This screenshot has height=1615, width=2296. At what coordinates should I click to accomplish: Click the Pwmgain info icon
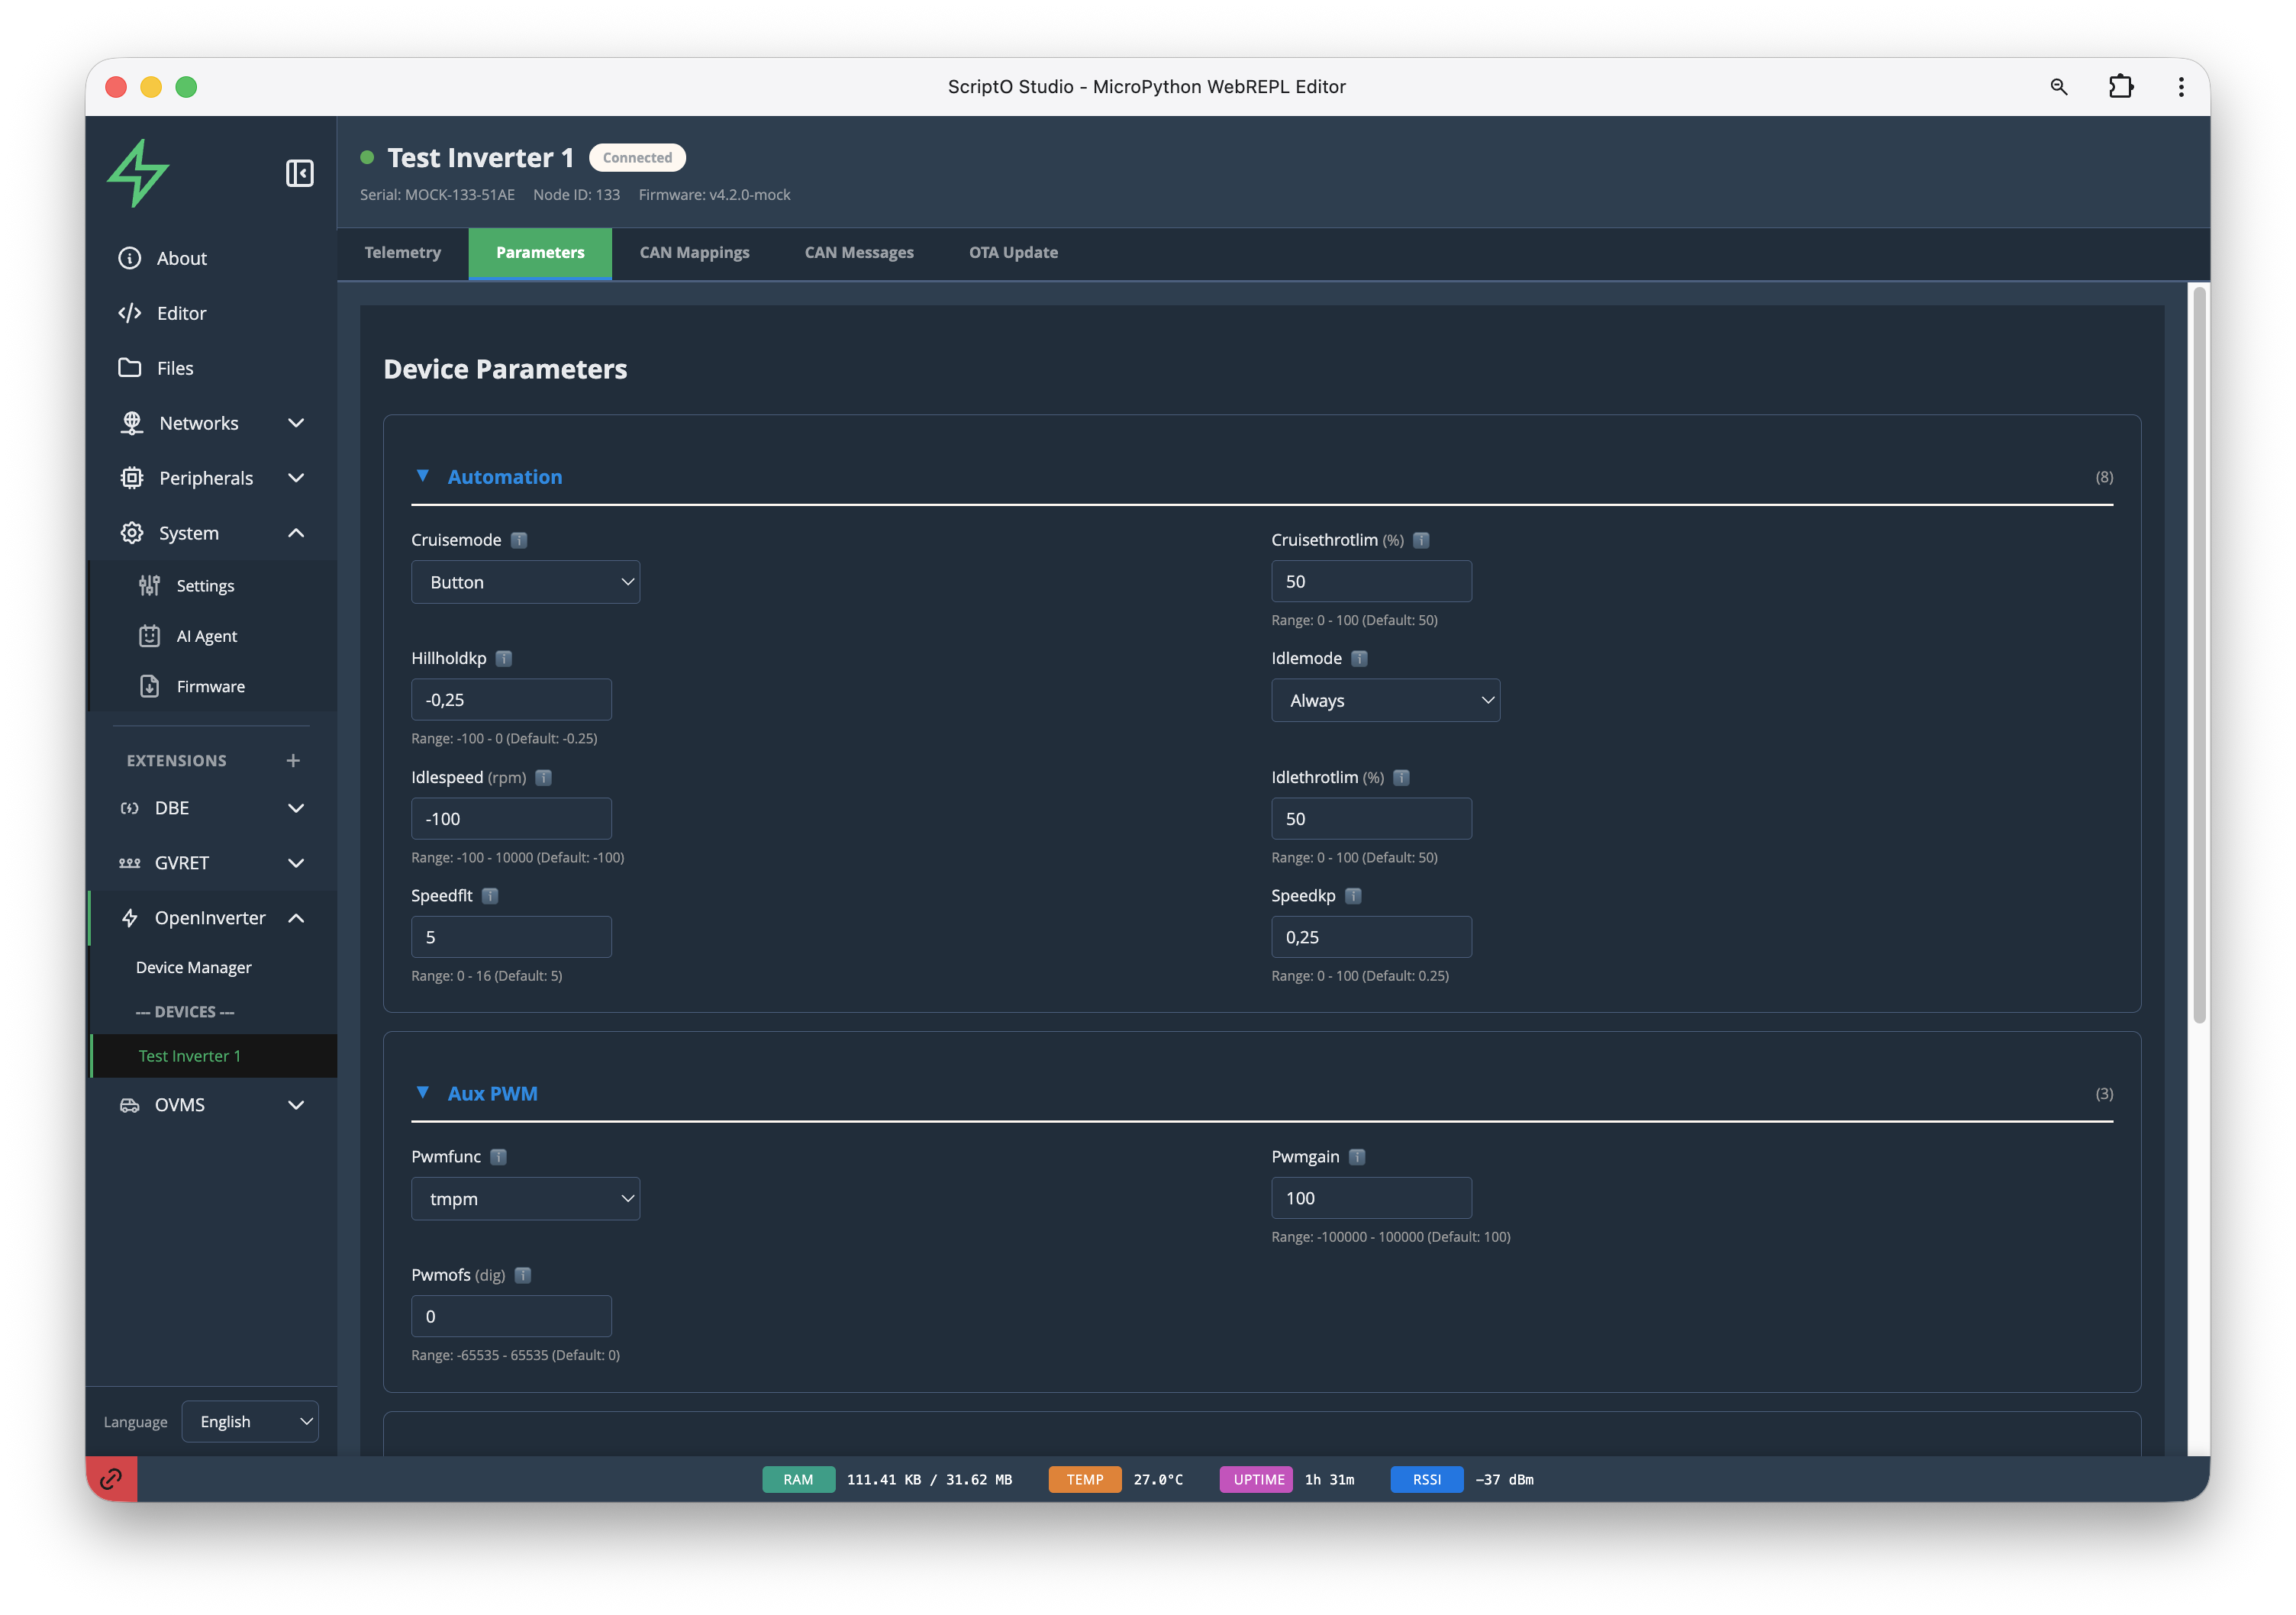tap(1357, 1156)
